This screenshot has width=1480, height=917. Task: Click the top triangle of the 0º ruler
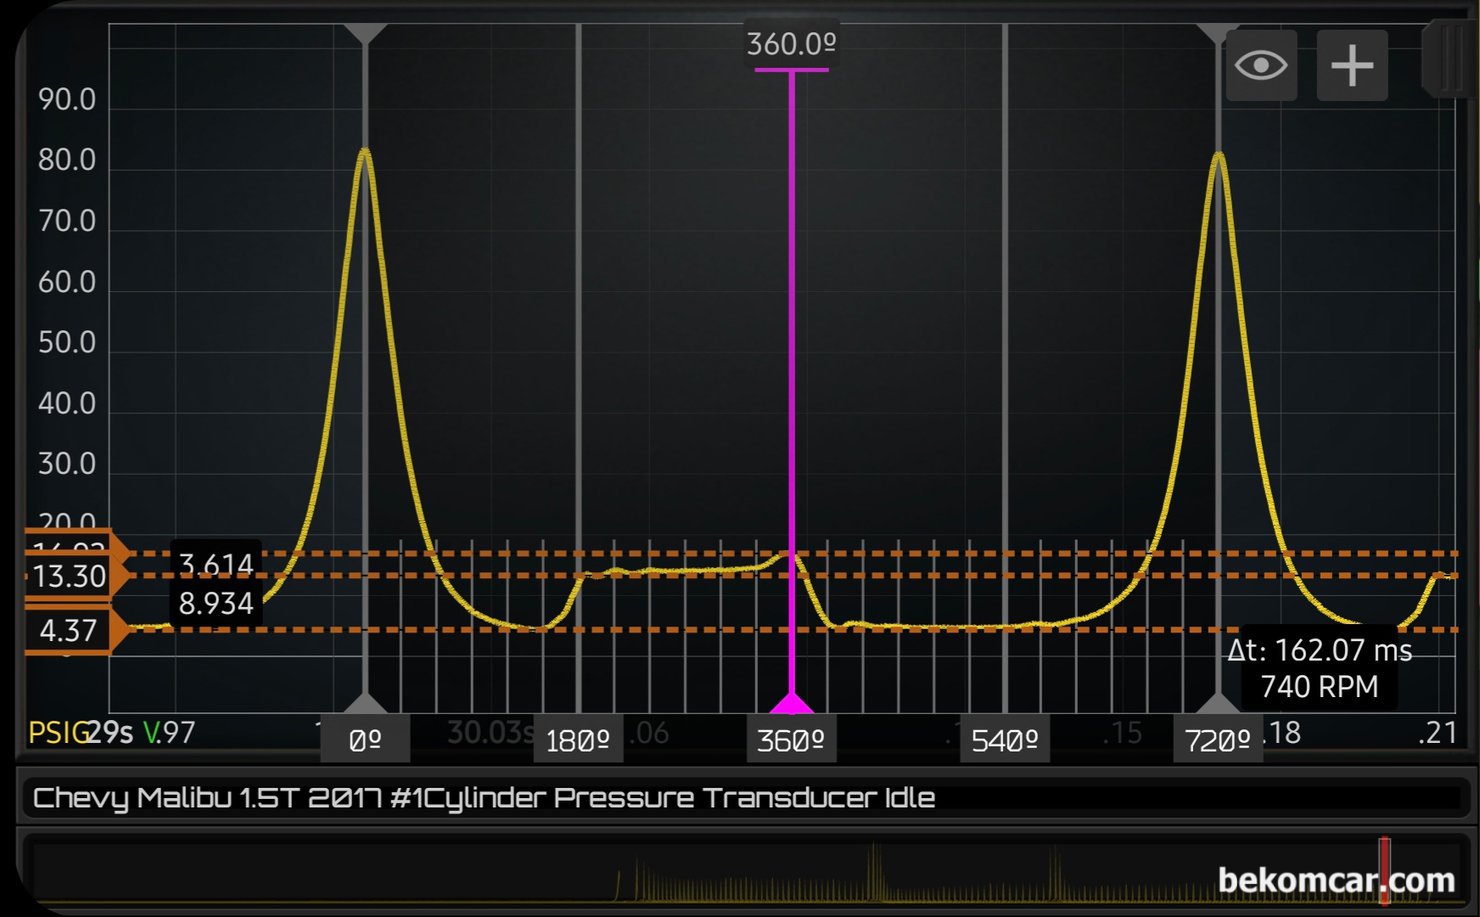click(365, 33)
